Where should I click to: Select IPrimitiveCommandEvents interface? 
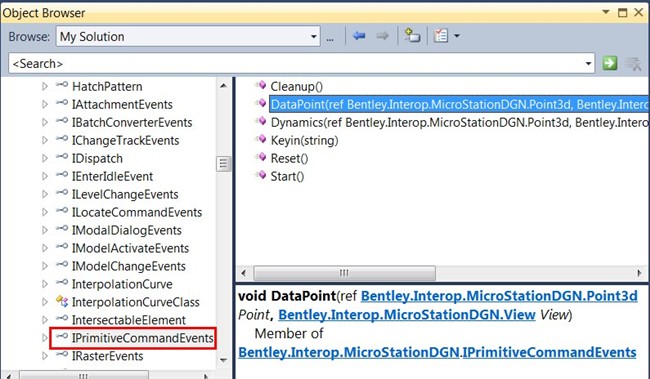tap(143, 338)
